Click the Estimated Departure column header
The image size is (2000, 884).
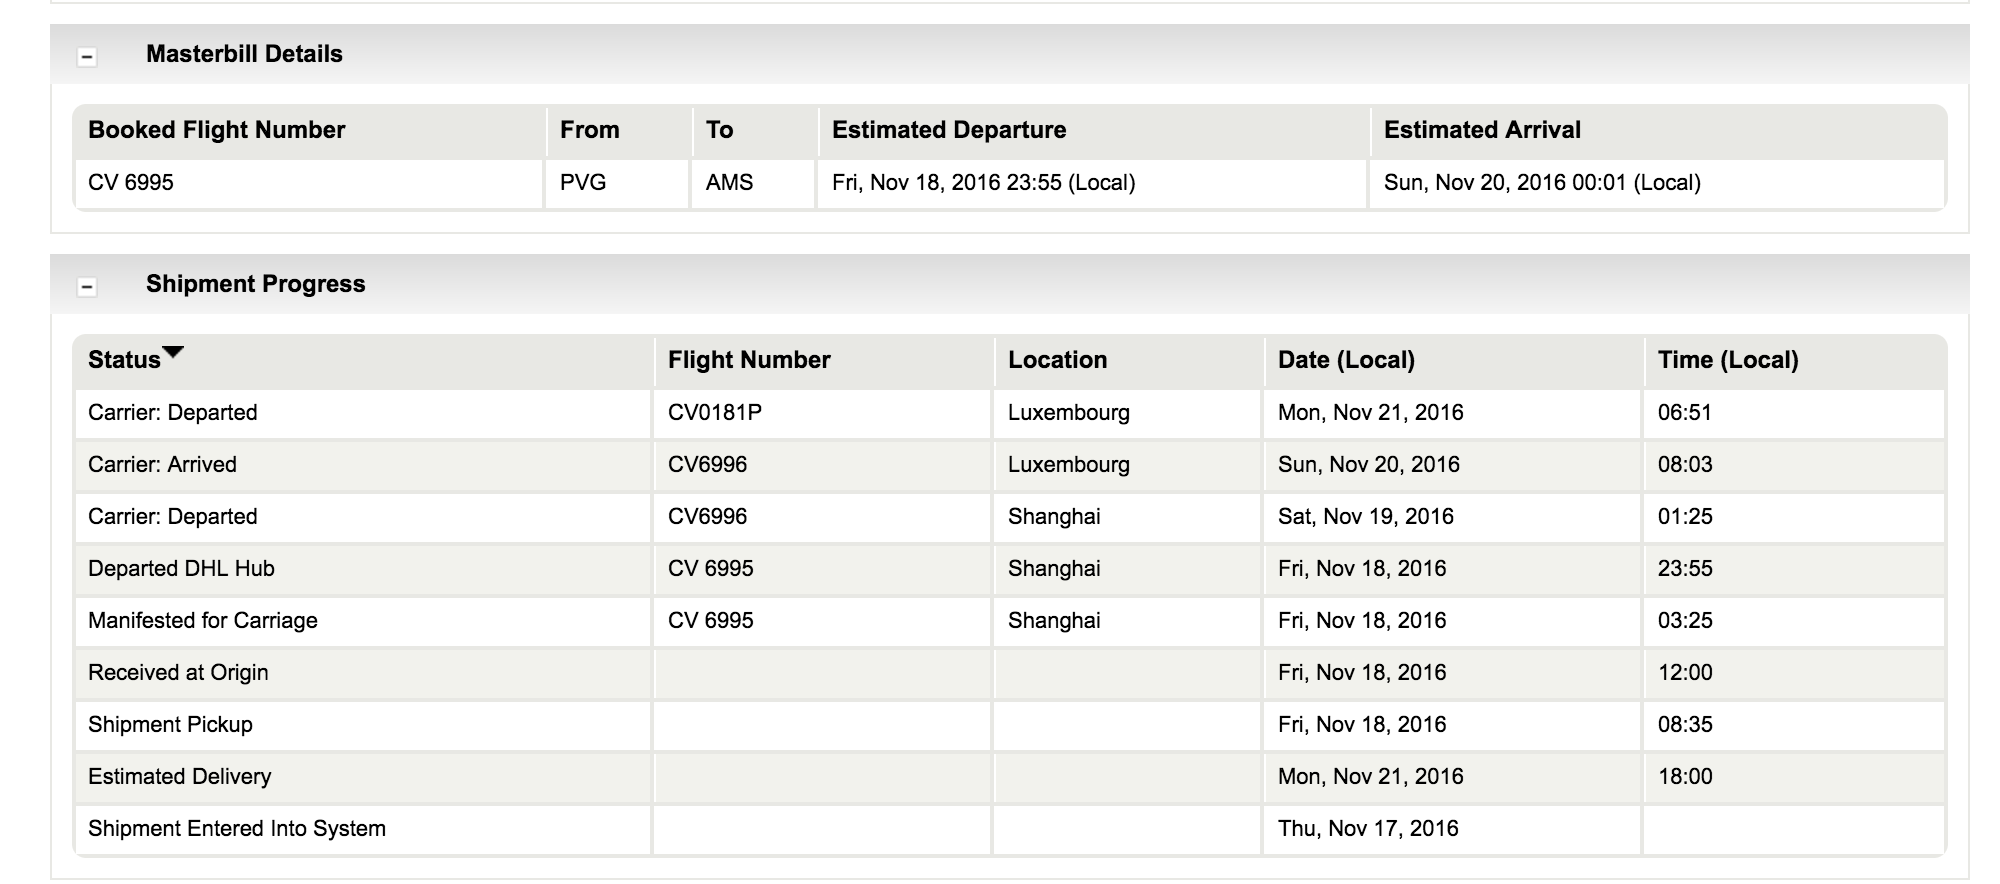[949, 130]
